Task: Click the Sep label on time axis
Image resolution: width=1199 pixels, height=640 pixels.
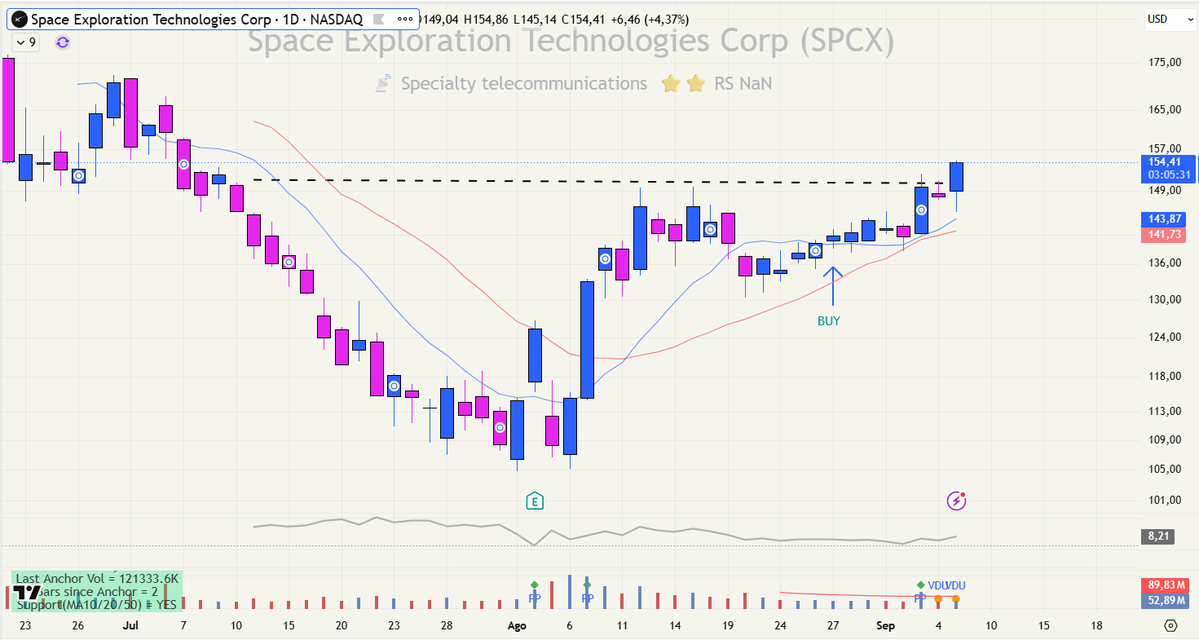Action: (885, 625)
